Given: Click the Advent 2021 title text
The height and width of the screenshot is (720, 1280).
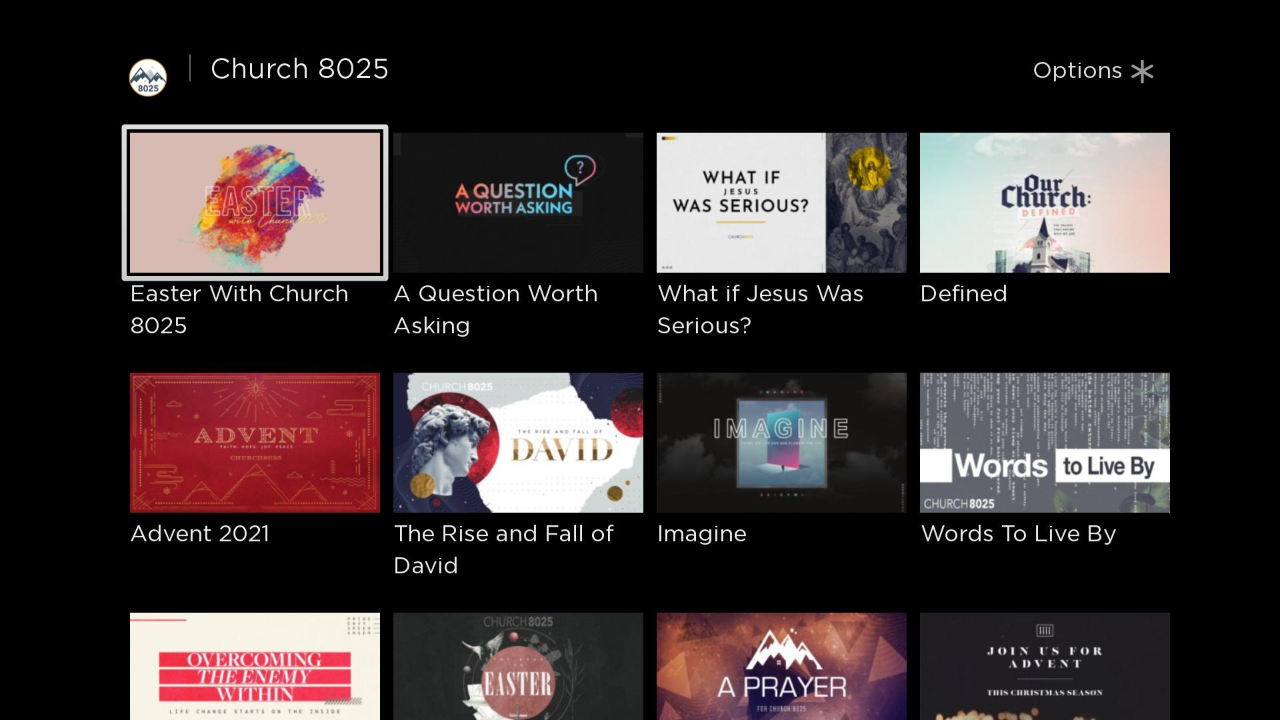Looking at the screenshot, I should pos(200,533).
